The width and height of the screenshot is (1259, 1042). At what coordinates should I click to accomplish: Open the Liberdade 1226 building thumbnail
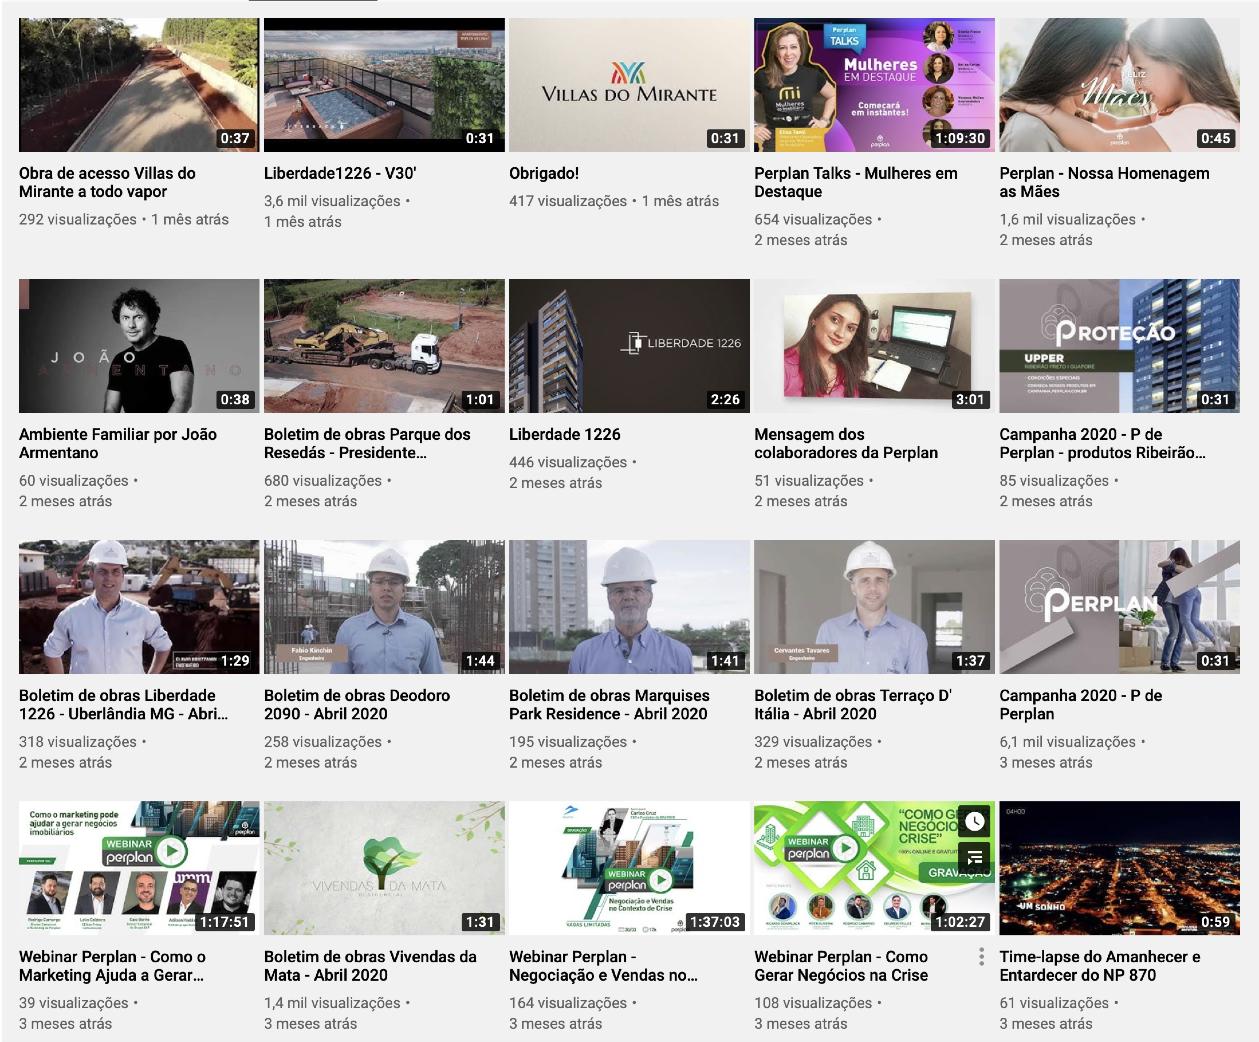point(629,346)
